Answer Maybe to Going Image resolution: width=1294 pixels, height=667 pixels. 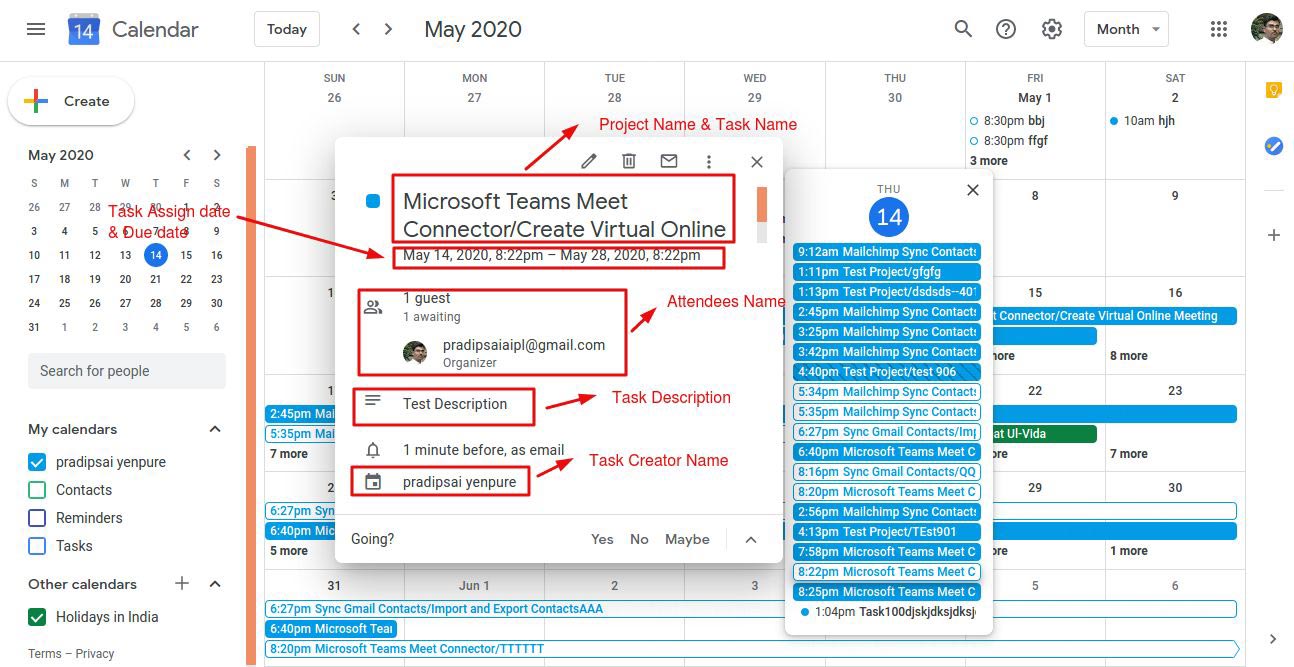pos(687,539)
